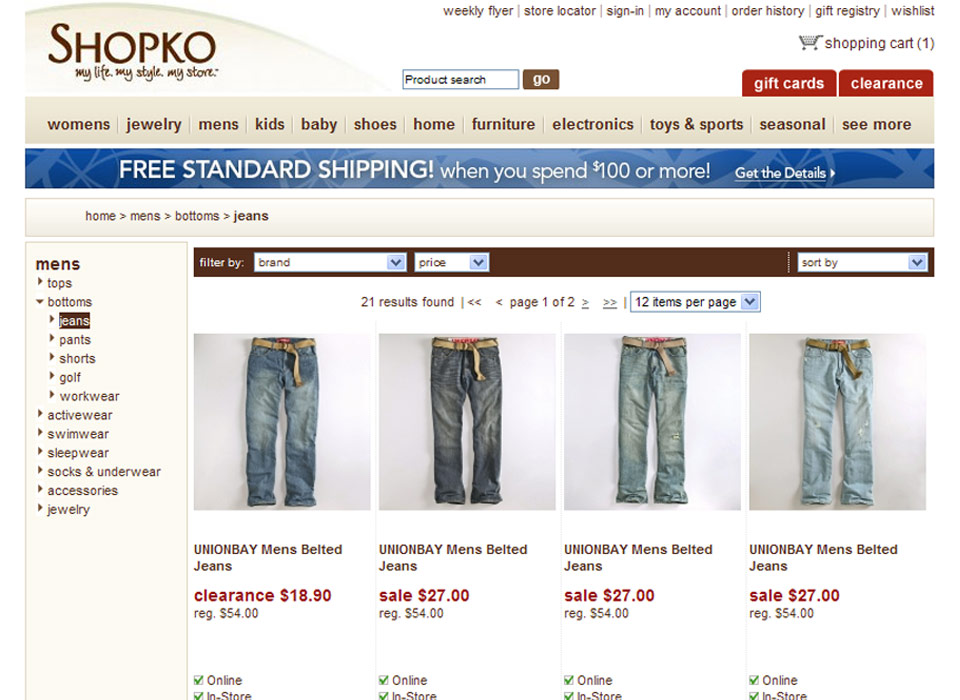Viewport: 960px width, 700px height.
Task: Open the electronics menu
Action: coord(593,124)
